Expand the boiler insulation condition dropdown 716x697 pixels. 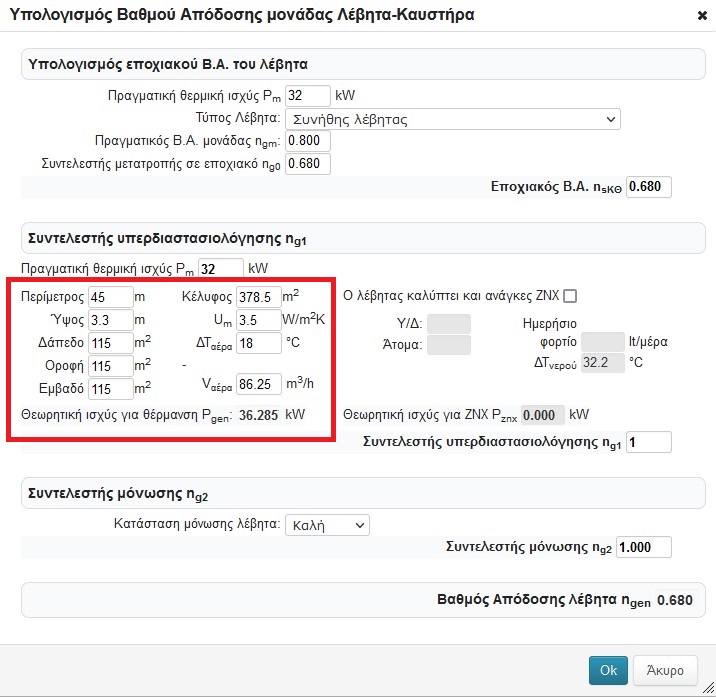point(327,525)
